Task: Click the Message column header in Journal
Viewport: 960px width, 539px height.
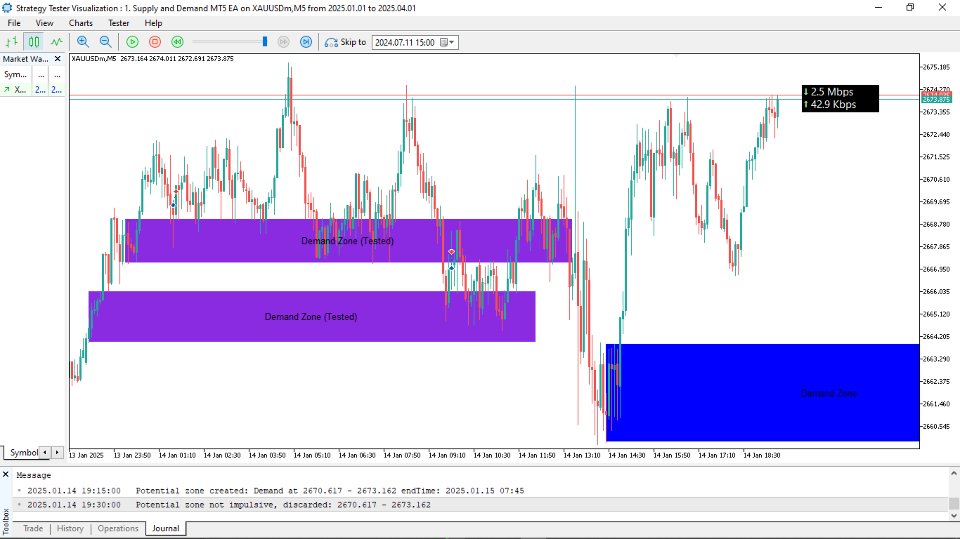Action: [x=34, y=475]
